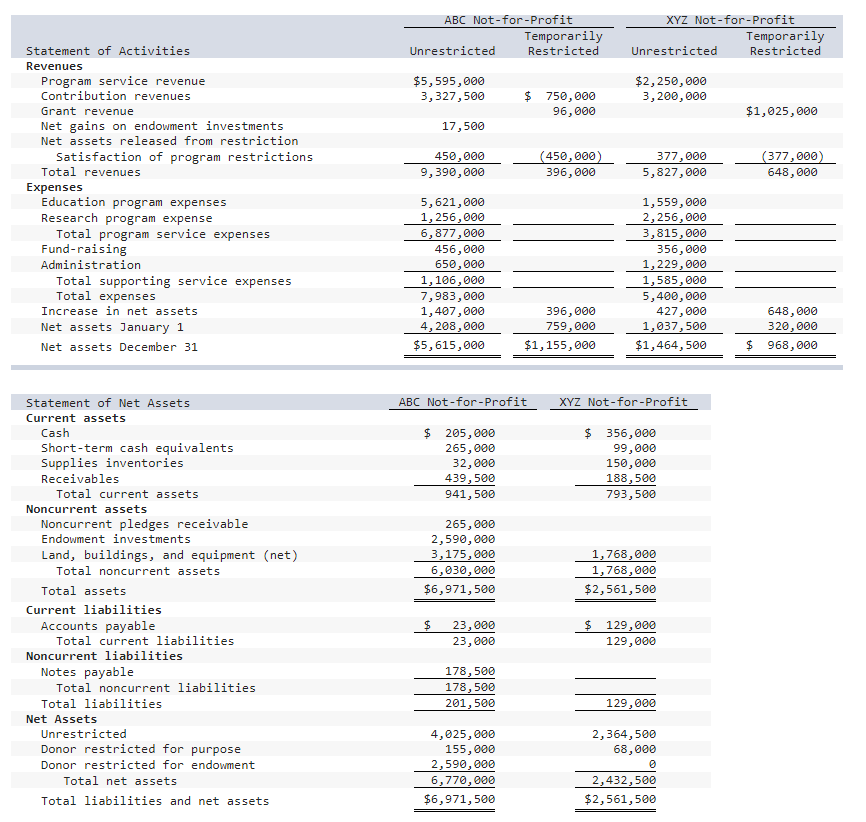Select 'Land, buildings, and equipment (net)' label

click(x=170, y=555)
